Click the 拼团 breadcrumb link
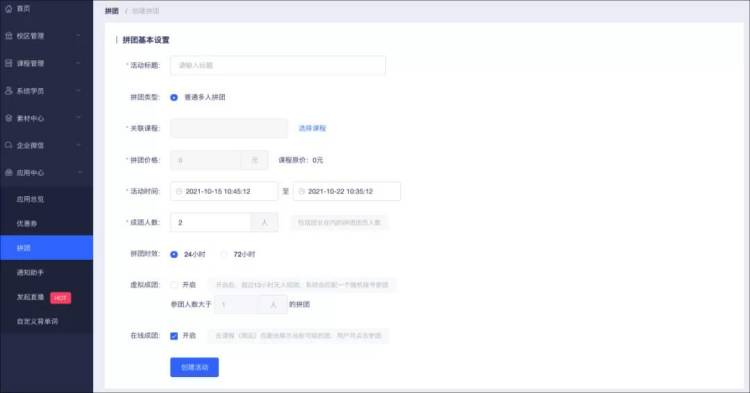 [x=112, y=11]
